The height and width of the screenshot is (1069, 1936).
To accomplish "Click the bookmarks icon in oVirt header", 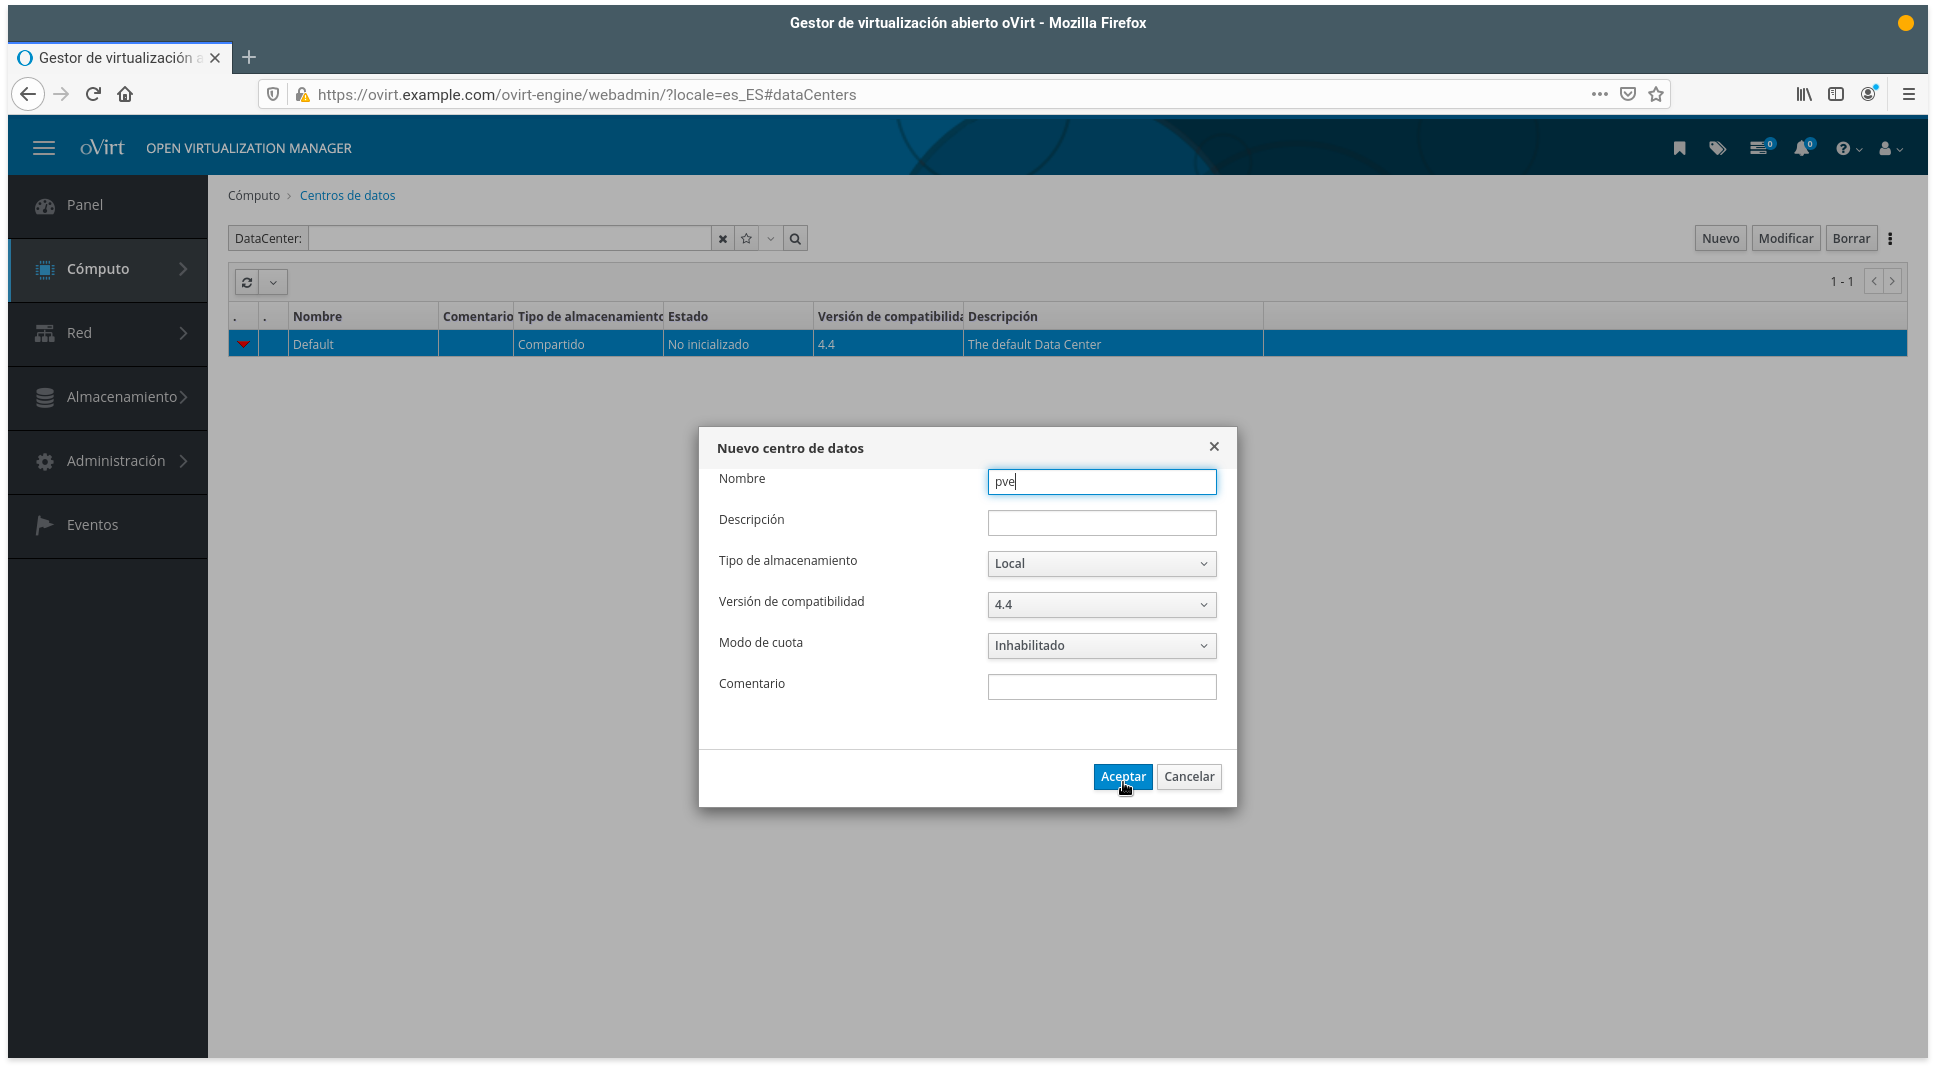I will 1679,148.
